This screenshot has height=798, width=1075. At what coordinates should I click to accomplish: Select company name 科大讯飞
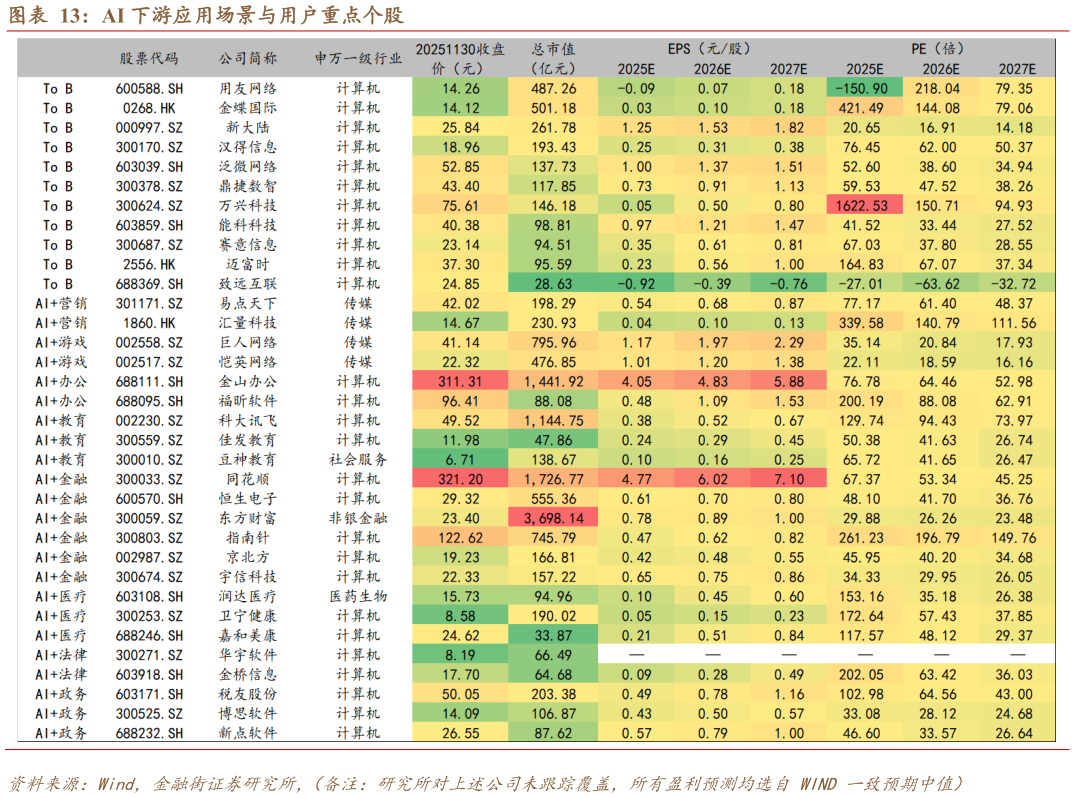coord(248,420)
